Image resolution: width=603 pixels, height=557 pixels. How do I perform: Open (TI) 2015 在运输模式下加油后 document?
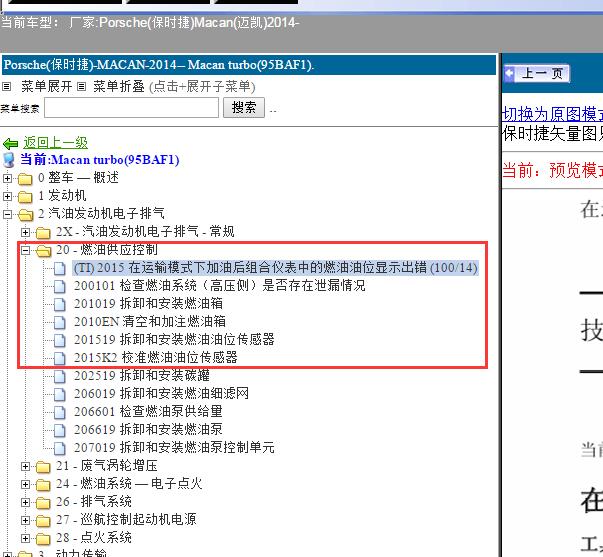[x=275, y=268]
